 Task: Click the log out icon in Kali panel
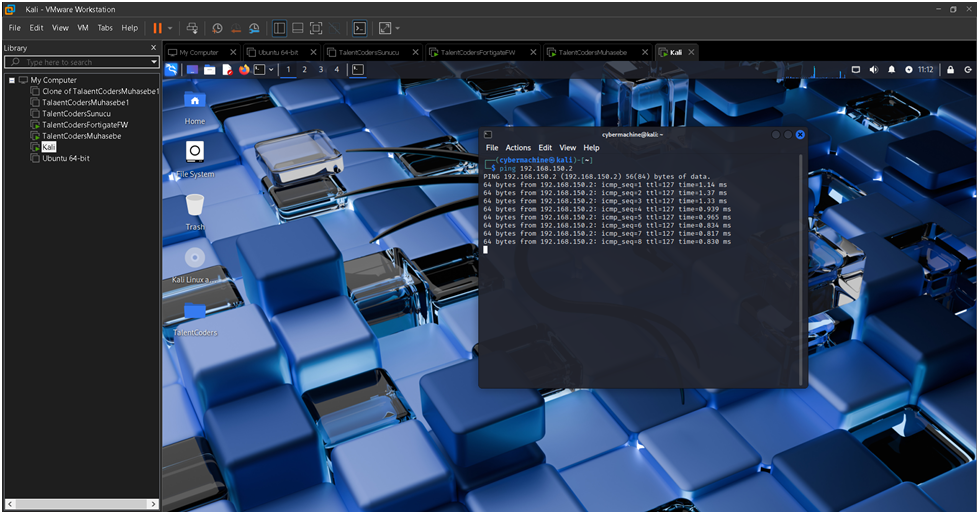968,69
